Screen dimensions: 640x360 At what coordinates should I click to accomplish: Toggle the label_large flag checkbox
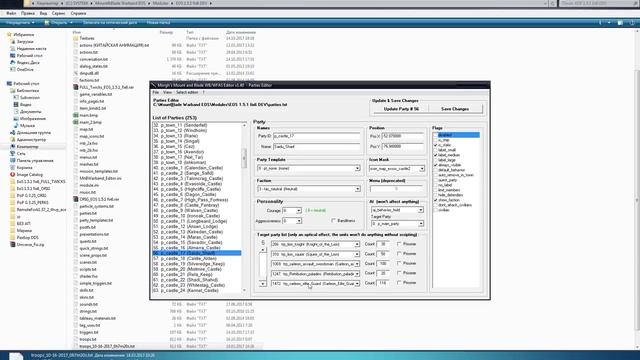click(436, 160)
